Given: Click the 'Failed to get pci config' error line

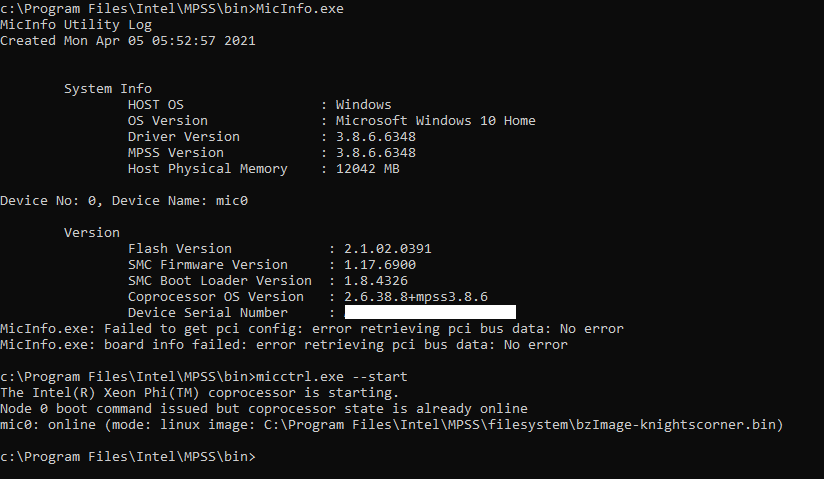Looking at the screenshot, I should click(312, 329).
